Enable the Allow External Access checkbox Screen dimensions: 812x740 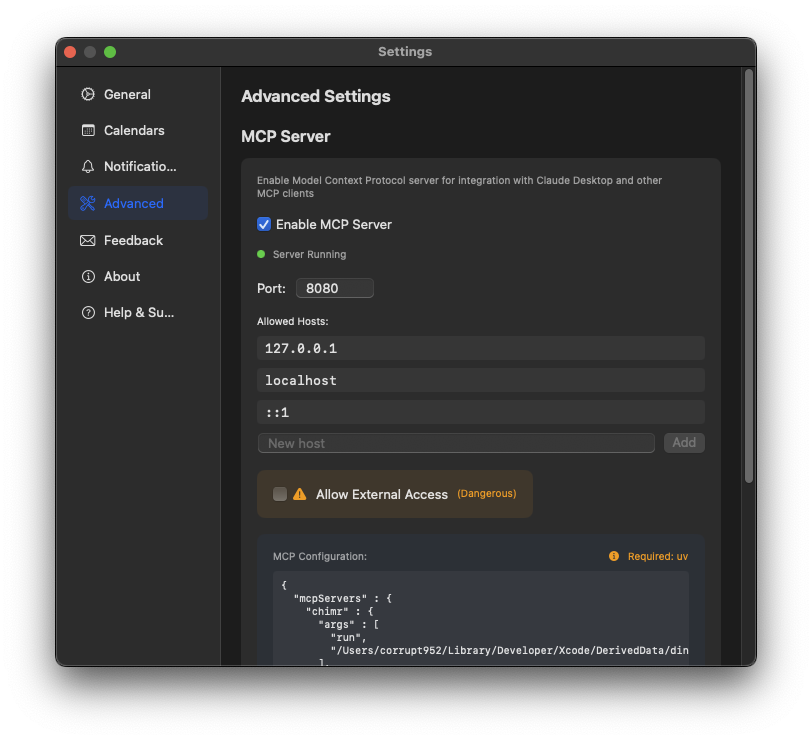tap(280, 493)
